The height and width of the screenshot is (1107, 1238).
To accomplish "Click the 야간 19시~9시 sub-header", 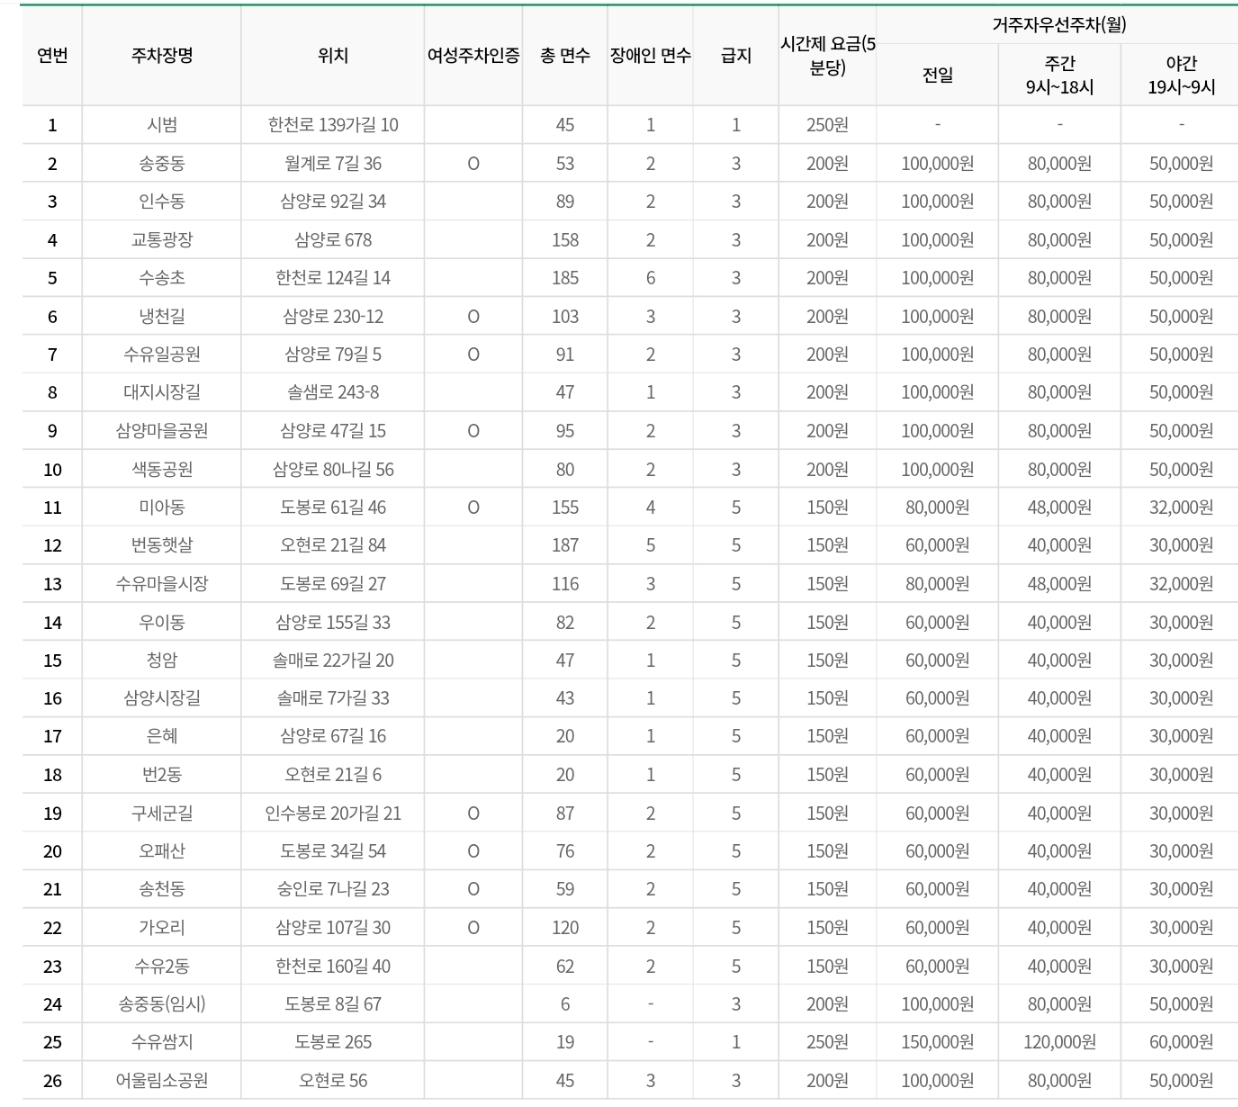I will click(1181, 75).
